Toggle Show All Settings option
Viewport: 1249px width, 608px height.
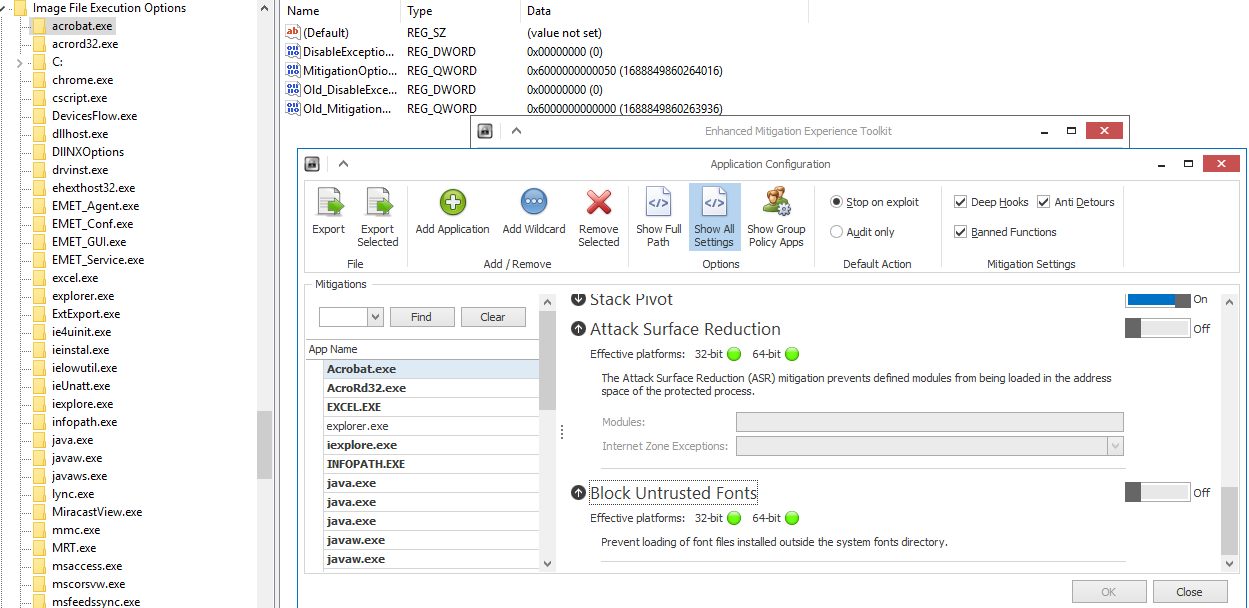click(x=714, y=216)
